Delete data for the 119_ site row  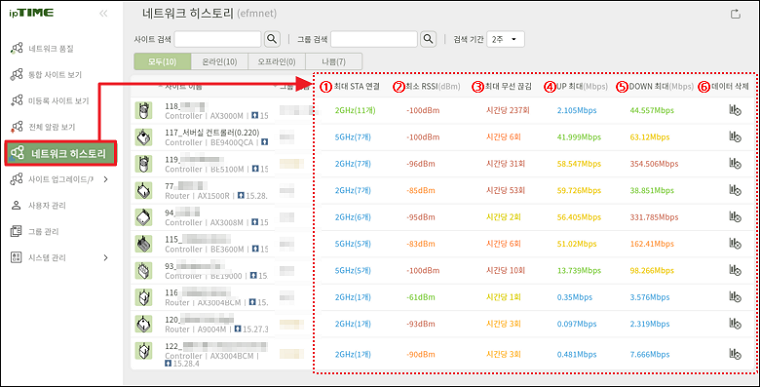coord(735,164)
